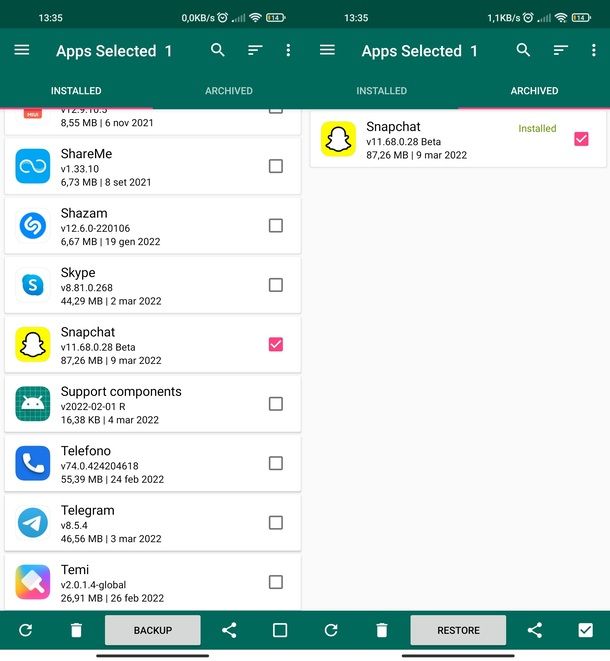Open sort options on left Installed screen
Image resolution: width=610 pixels, height=661 pixels.
(255, 51)
